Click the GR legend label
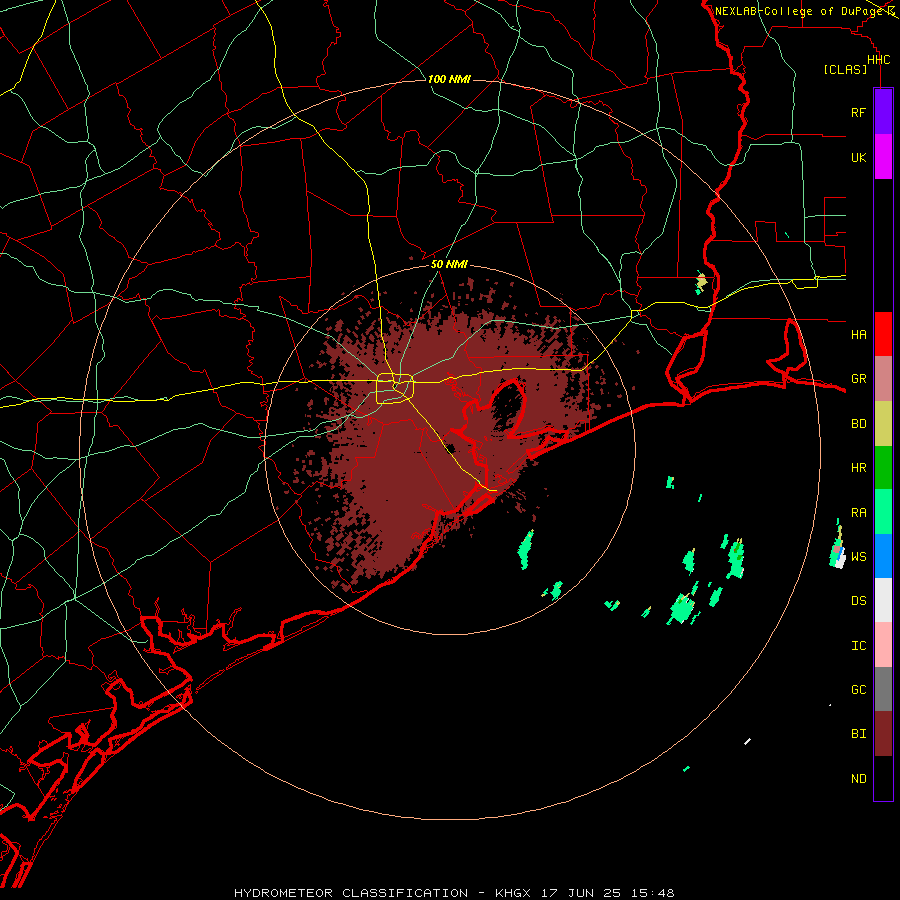Screen dimensions: 900x900 [x=858, y=379]
